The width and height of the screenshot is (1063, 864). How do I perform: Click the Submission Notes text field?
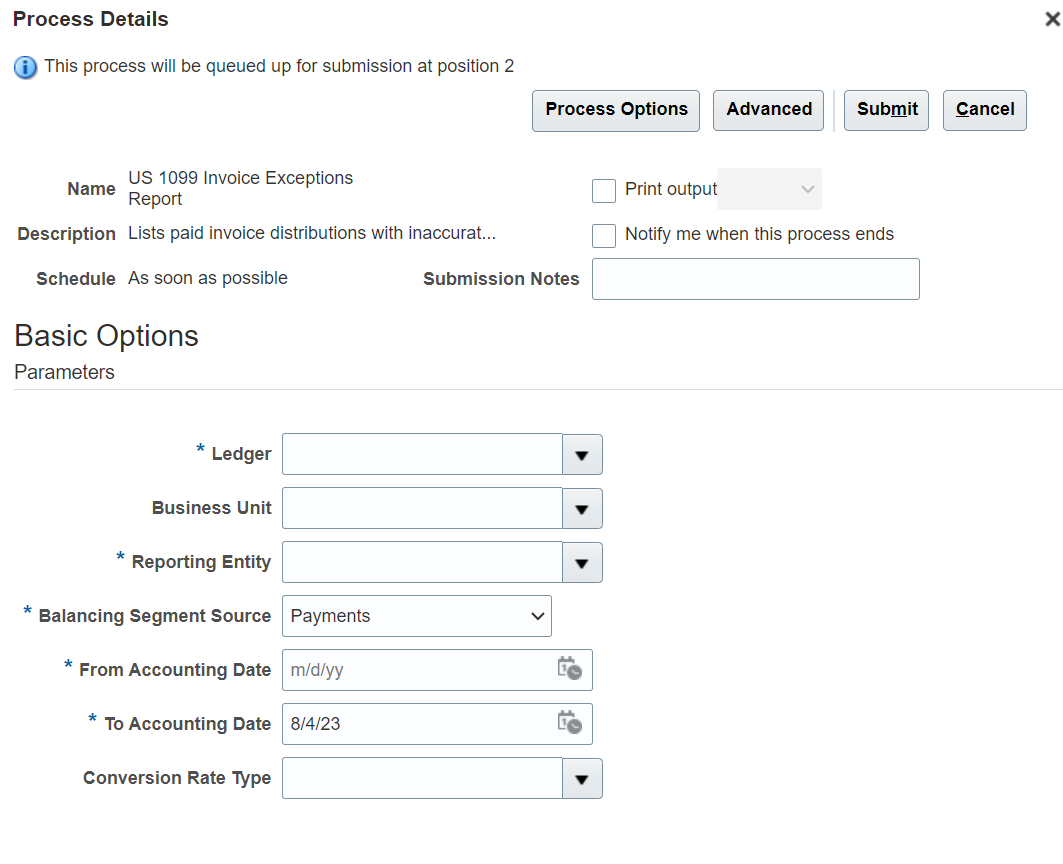[755, 279]
